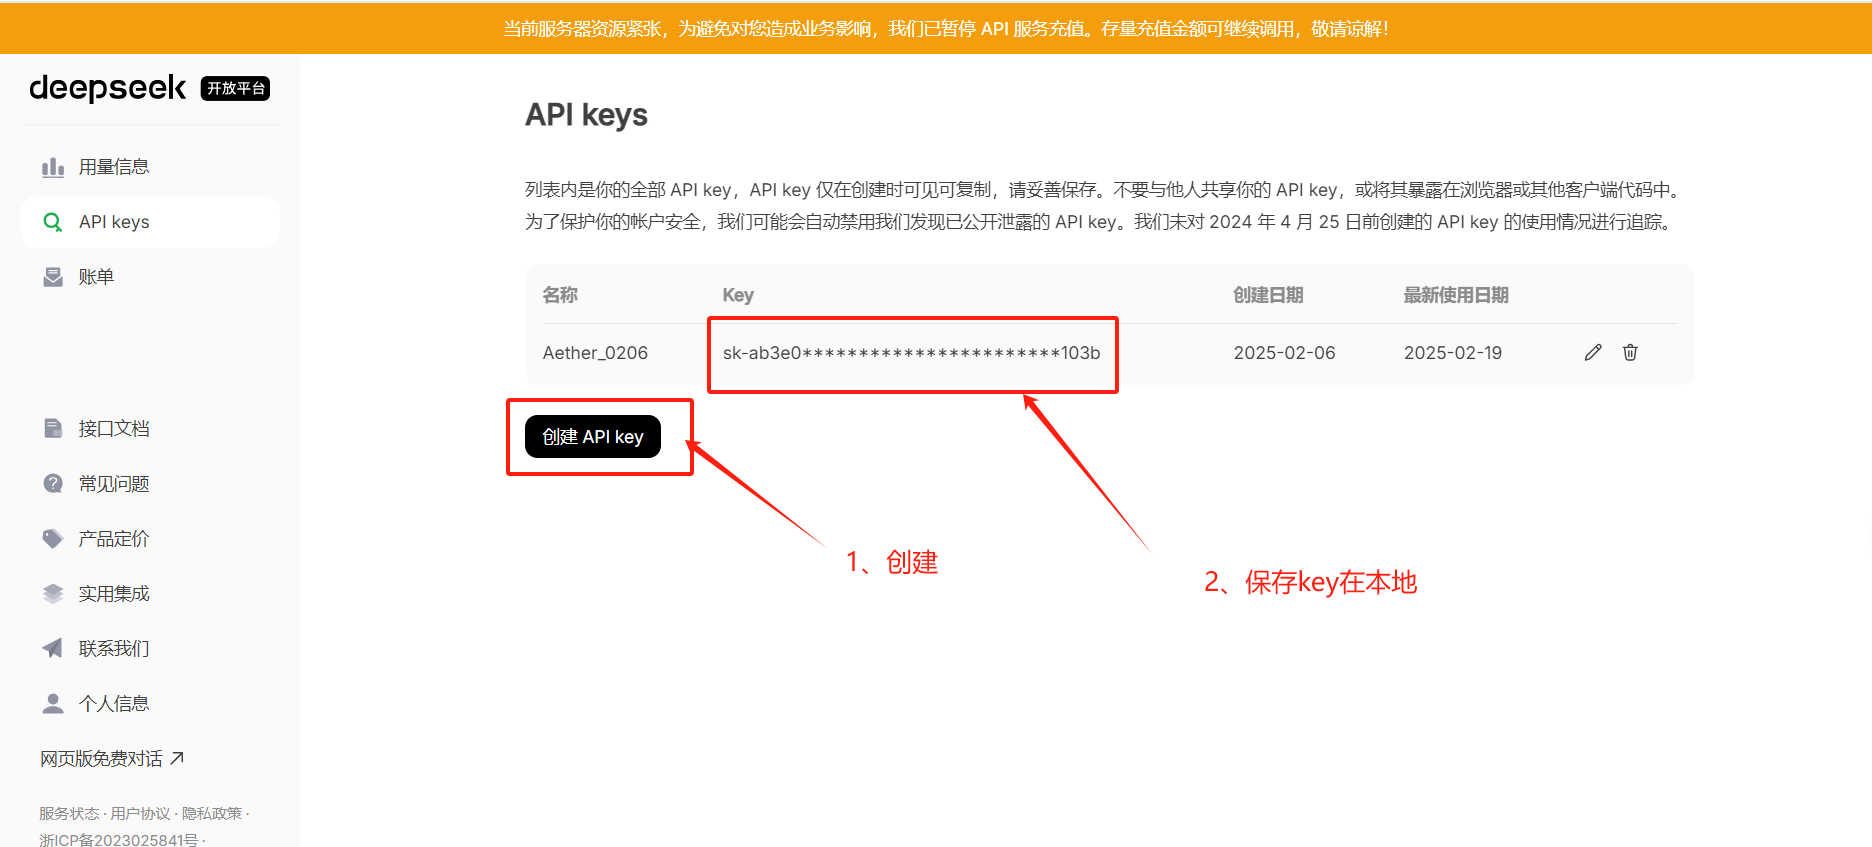Open the 网页版免费对话 external link
Image resolution: width=1872 pixels, height=847 pixels.
coord(112,759)
